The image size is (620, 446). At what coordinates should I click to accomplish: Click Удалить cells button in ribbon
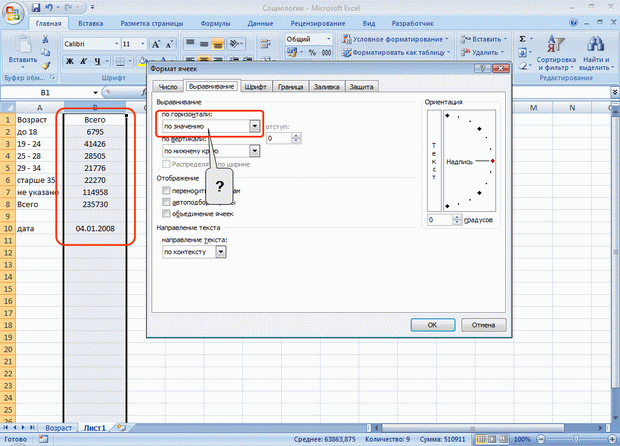tap(482, 52)
